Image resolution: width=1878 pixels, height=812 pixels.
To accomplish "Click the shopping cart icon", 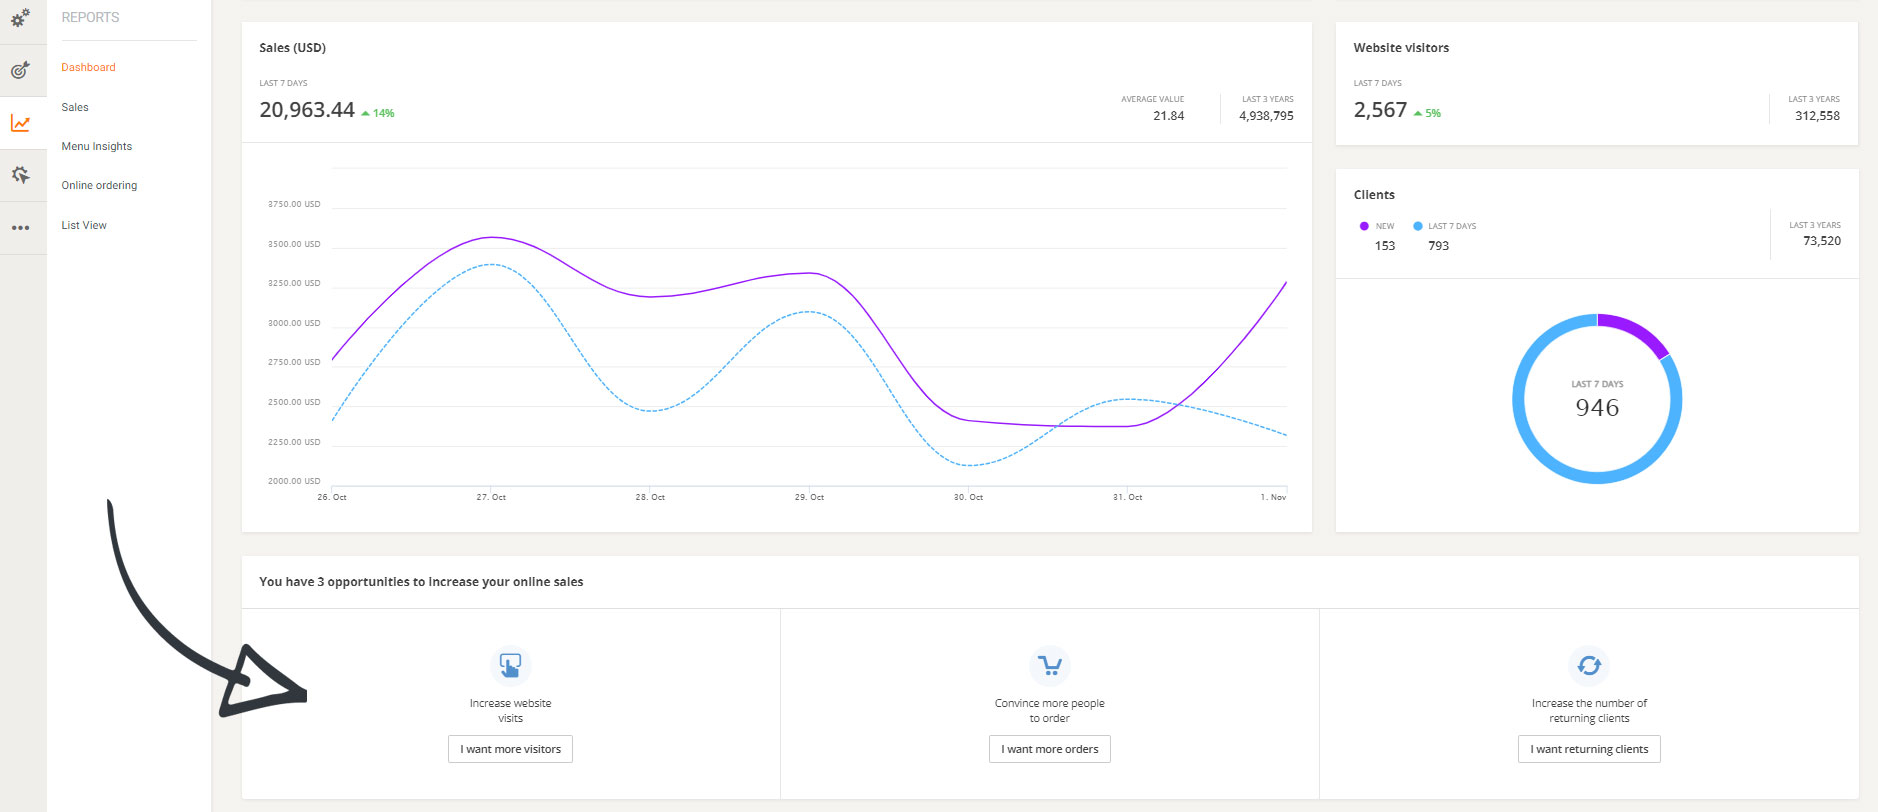I will click(x=1049, y=665).
